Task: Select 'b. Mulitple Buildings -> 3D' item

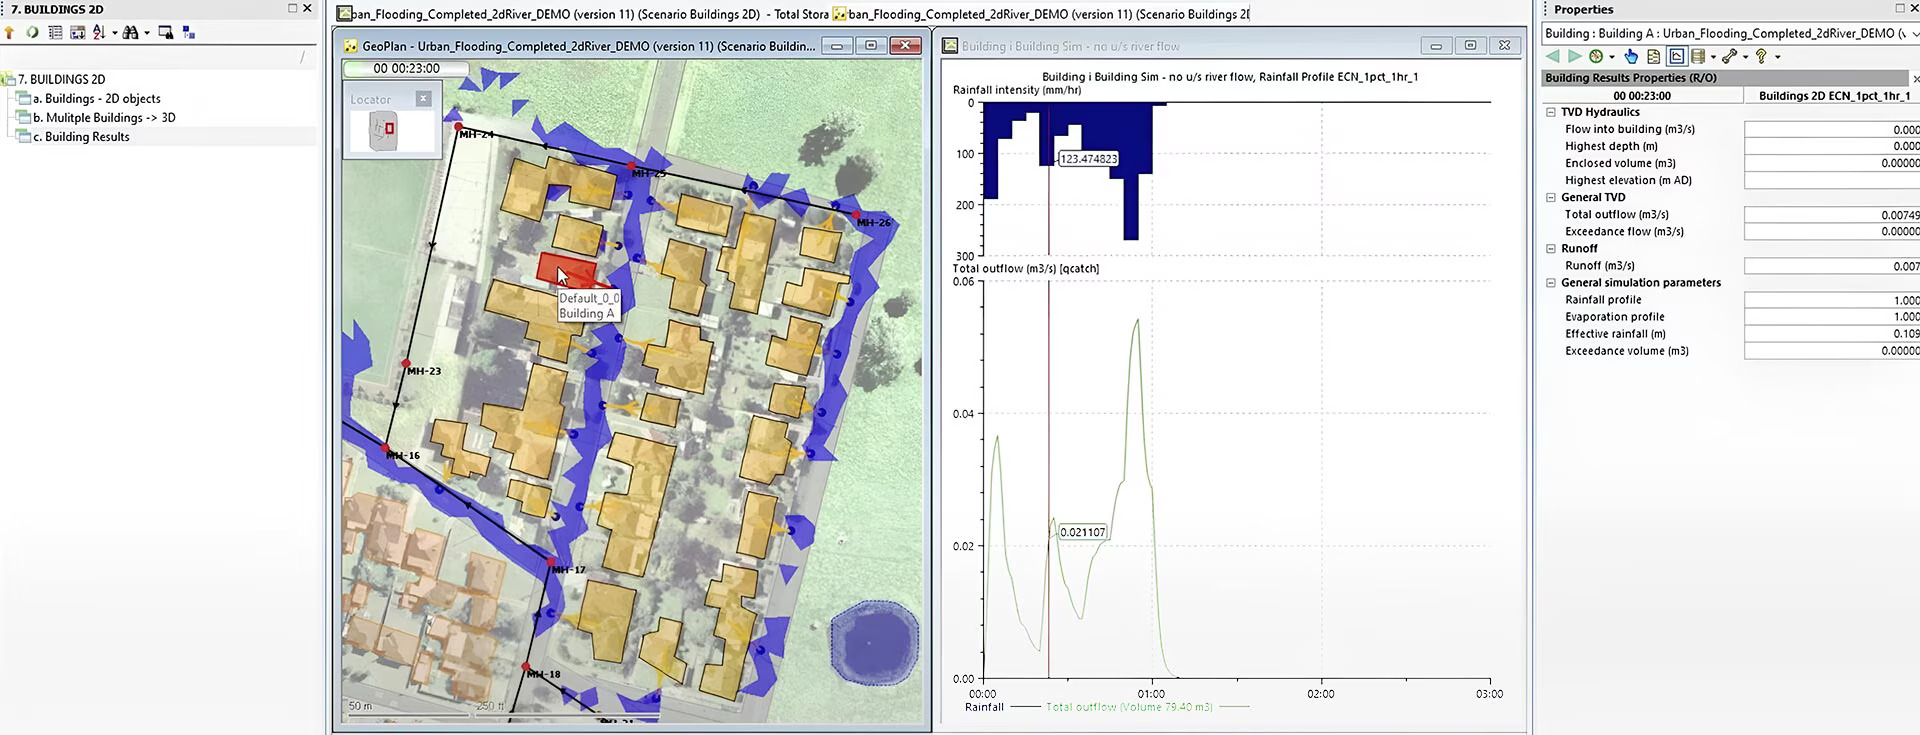Action: point(103,118)
